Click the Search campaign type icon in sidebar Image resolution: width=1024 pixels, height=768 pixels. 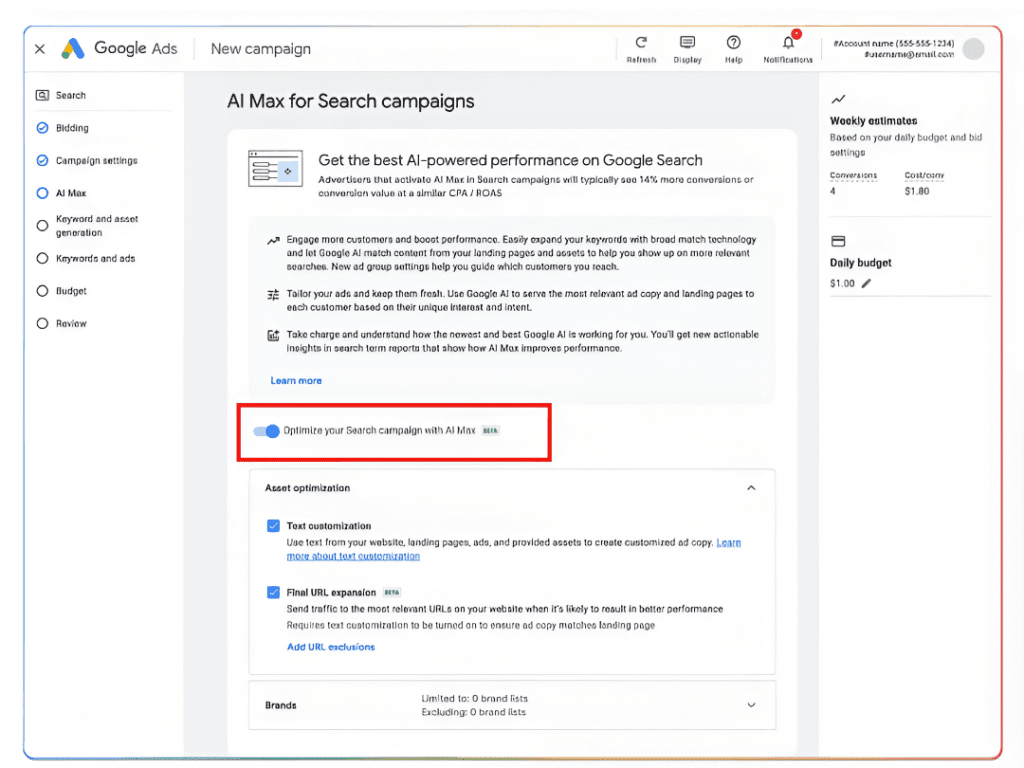coord(42,95)
